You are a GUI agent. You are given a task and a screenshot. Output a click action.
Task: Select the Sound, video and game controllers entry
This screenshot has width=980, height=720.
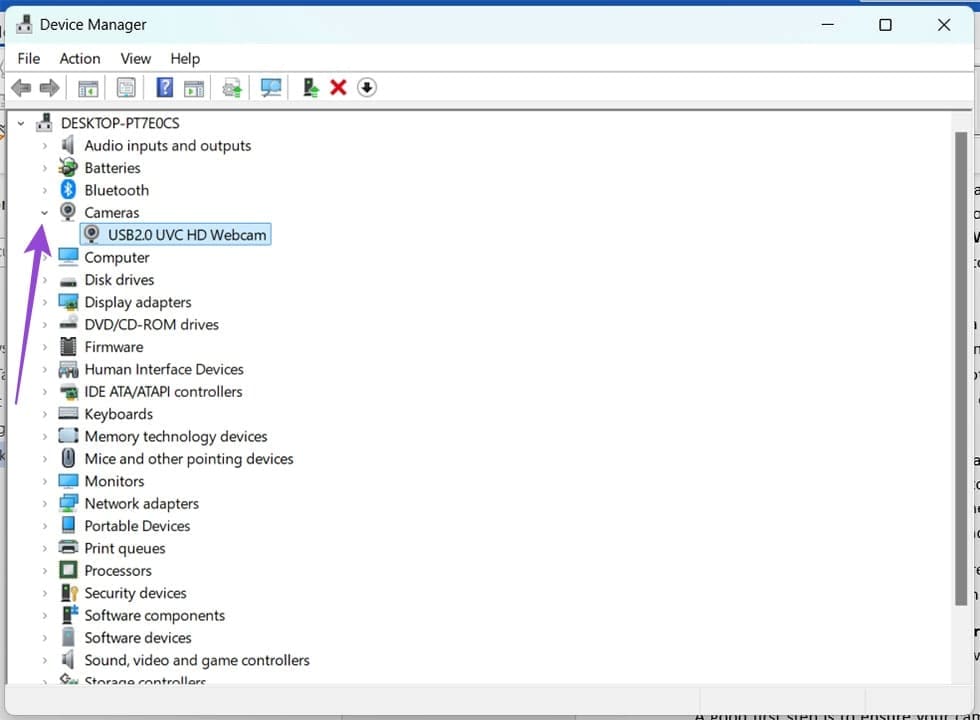point(197,660)
